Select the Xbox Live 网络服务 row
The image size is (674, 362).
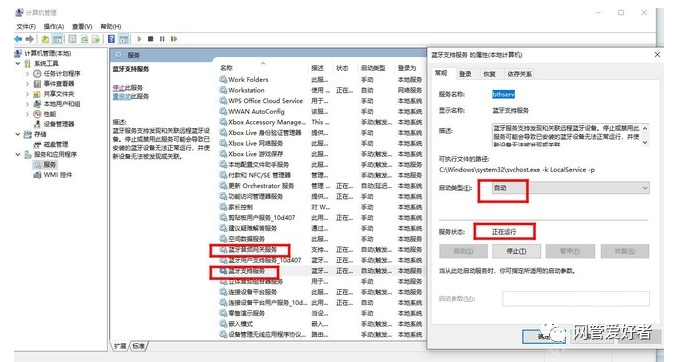click(x=320, y=143)
